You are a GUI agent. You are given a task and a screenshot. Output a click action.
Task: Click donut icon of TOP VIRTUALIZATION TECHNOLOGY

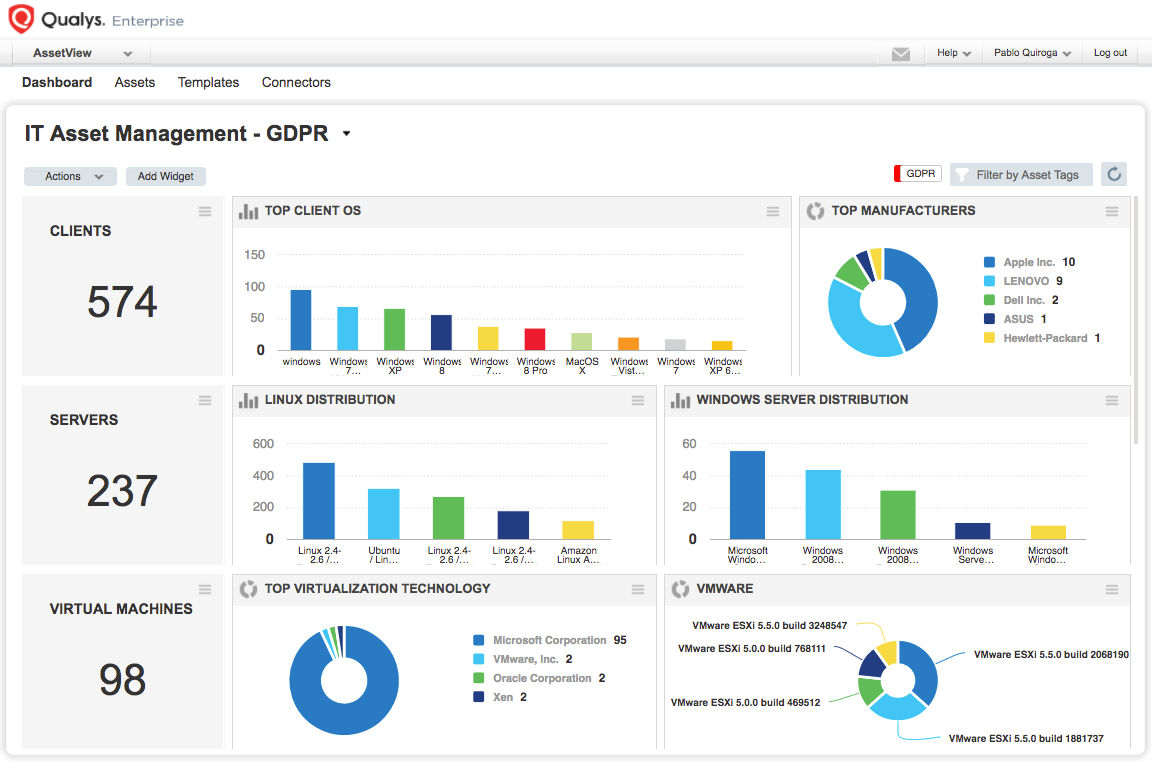[x=248, y=589]
